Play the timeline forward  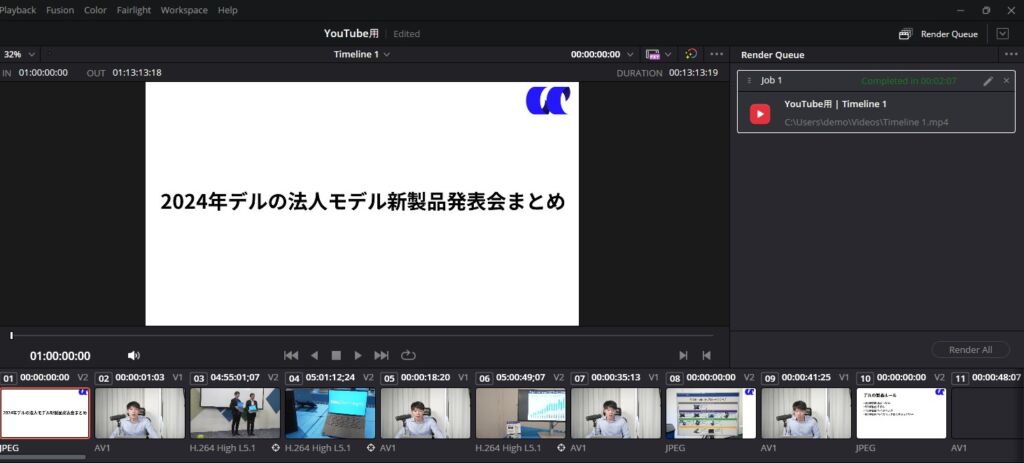pyautogui.click(x=358, y=355)
